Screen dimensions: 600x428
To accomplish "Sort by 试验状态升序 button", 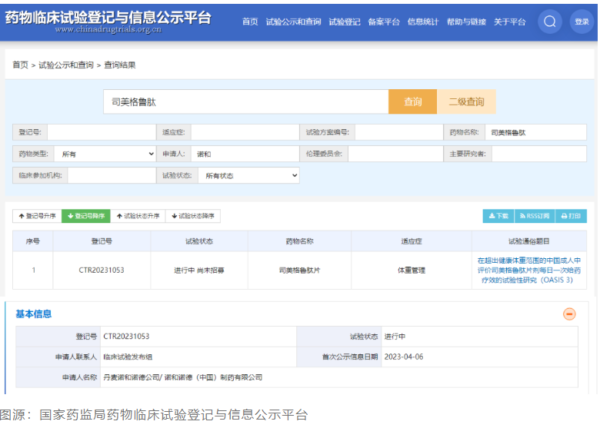I will pos(138,216).
